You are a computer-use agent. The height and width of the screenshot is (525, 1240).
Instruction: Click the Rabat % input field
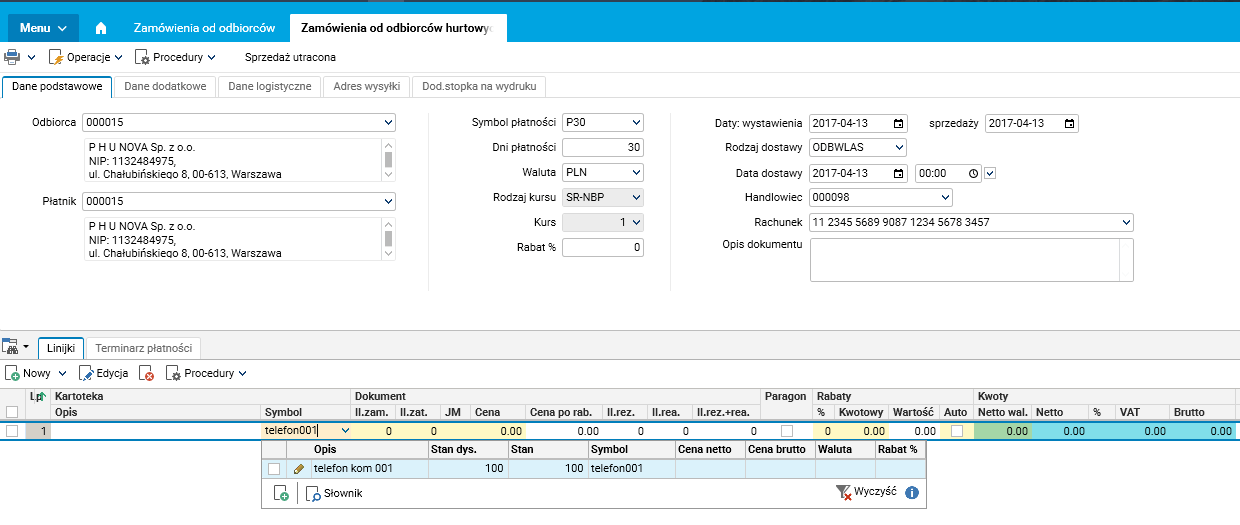[x=603, y=247]
